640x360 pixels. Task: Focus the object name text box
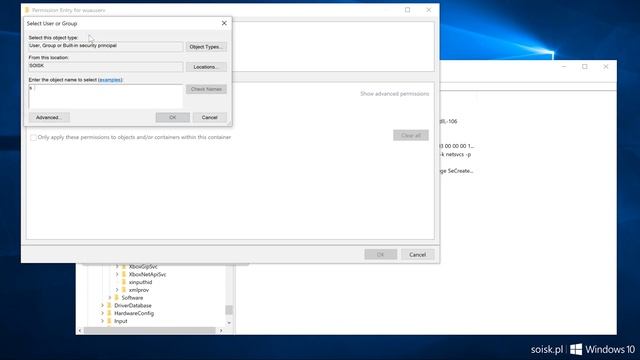tap(106, 96)
